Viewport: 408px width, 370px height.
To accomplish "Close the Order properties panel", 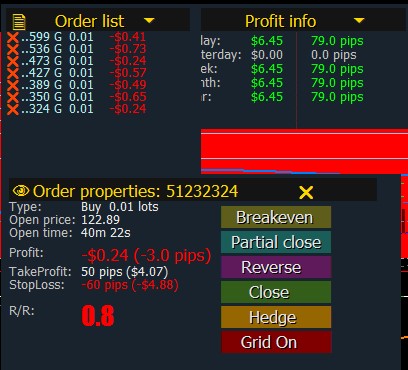I will 306,192.
